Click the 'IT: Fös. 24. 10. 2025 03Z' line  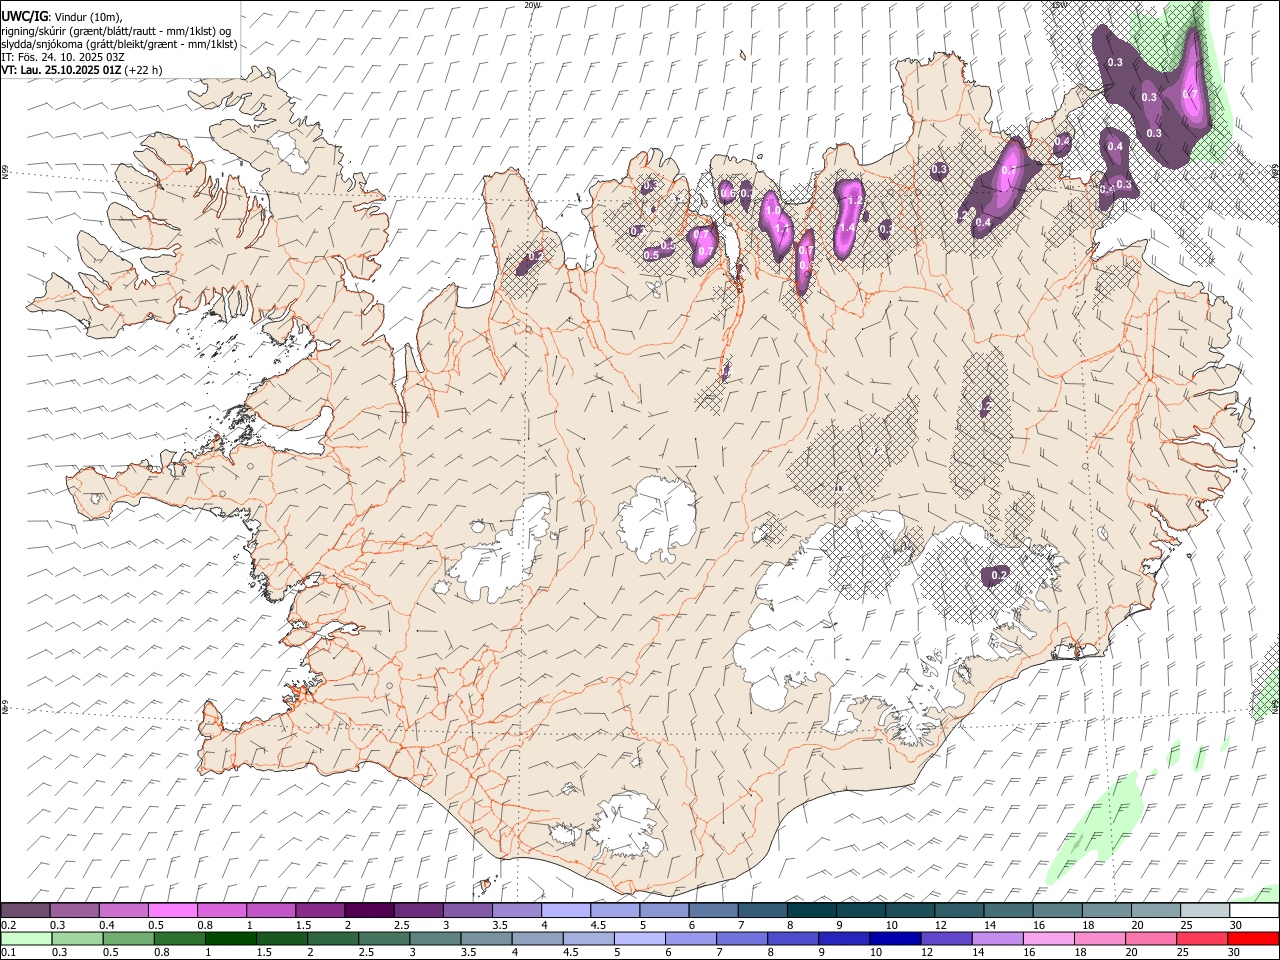click(65, 57)
